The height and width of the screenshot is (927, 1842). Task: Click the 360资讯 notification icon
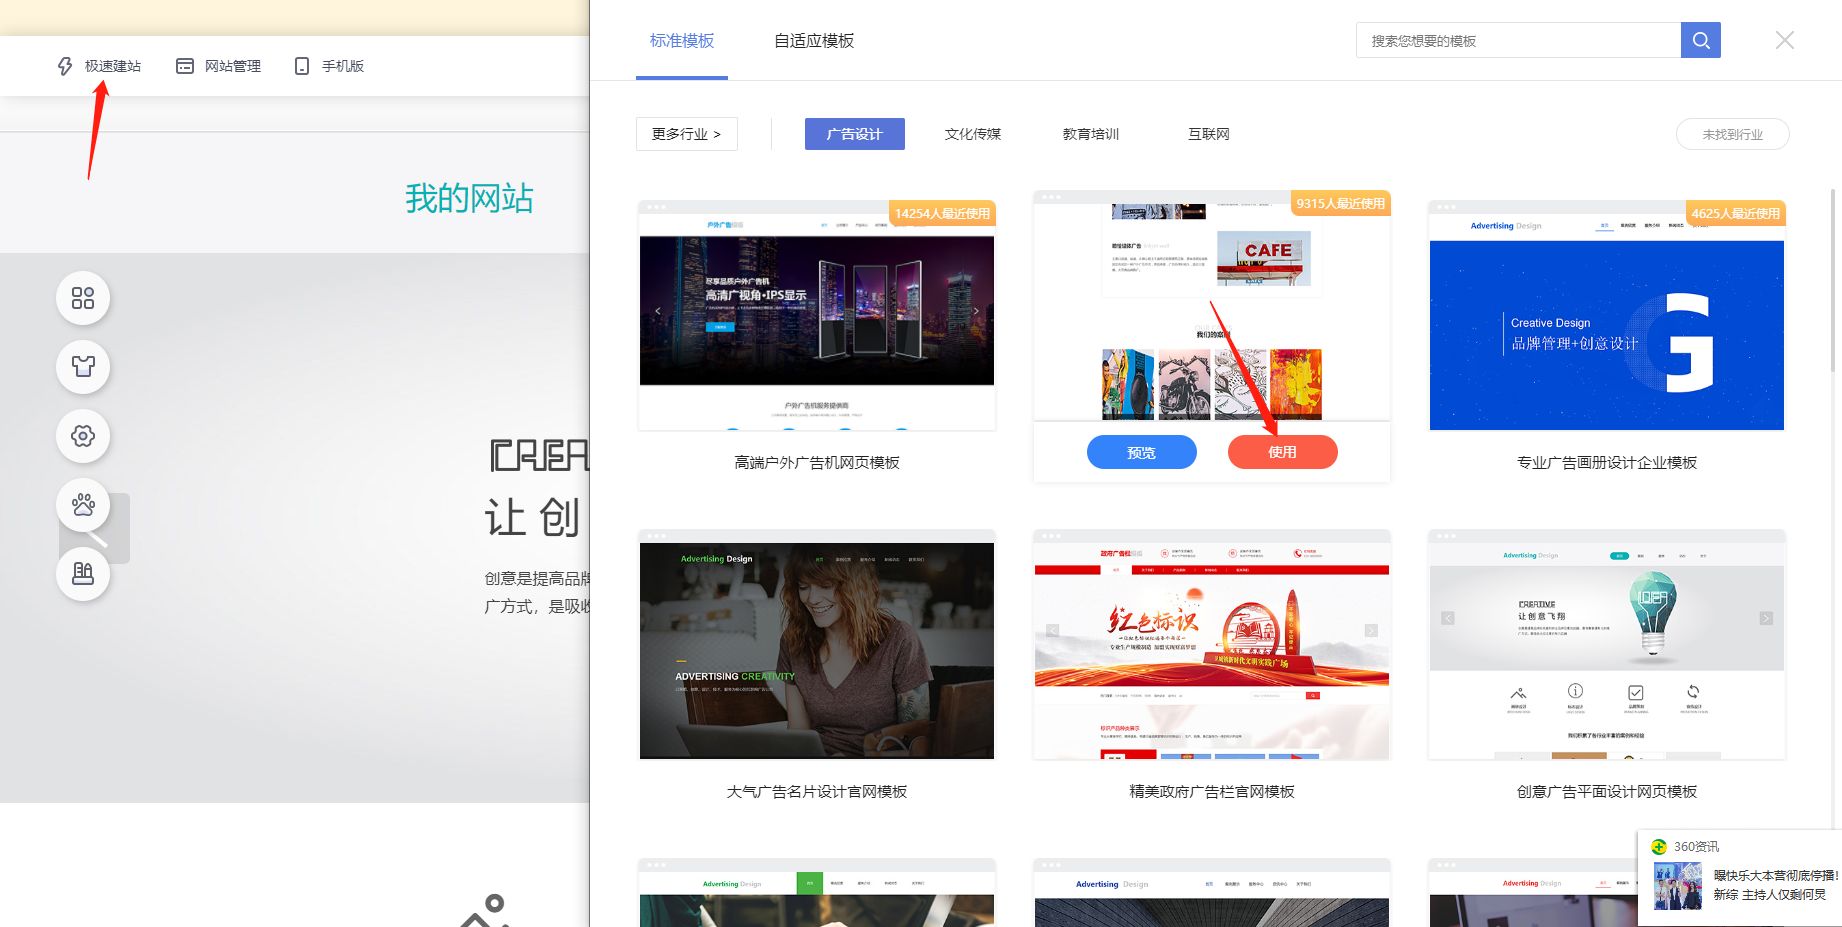tap(1659, 846)
